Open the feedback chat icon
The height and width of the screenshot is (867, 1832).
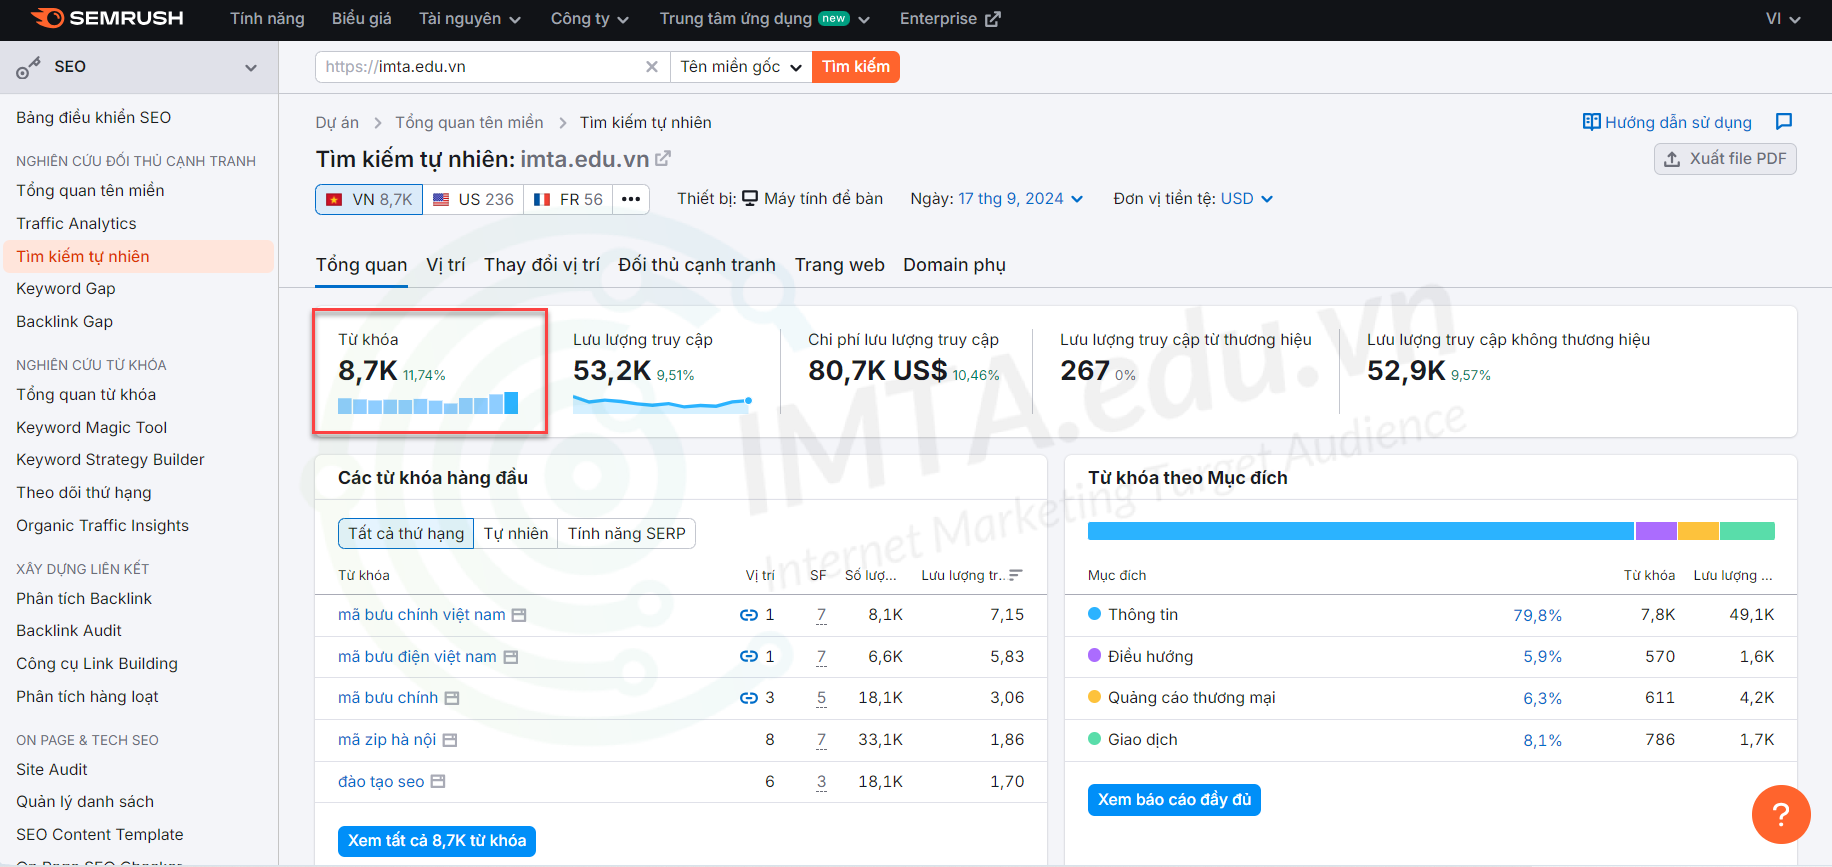pos(1784,122)
